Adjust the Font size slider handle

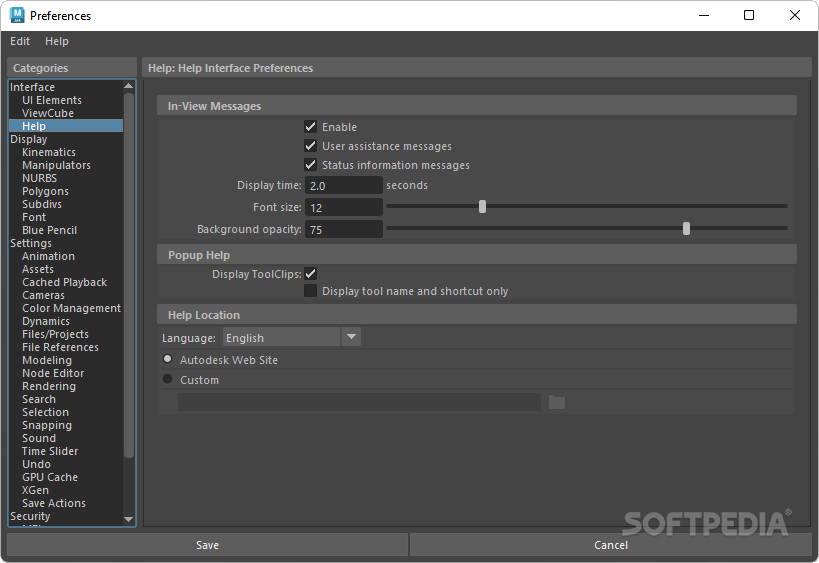(x=482, y=207)
